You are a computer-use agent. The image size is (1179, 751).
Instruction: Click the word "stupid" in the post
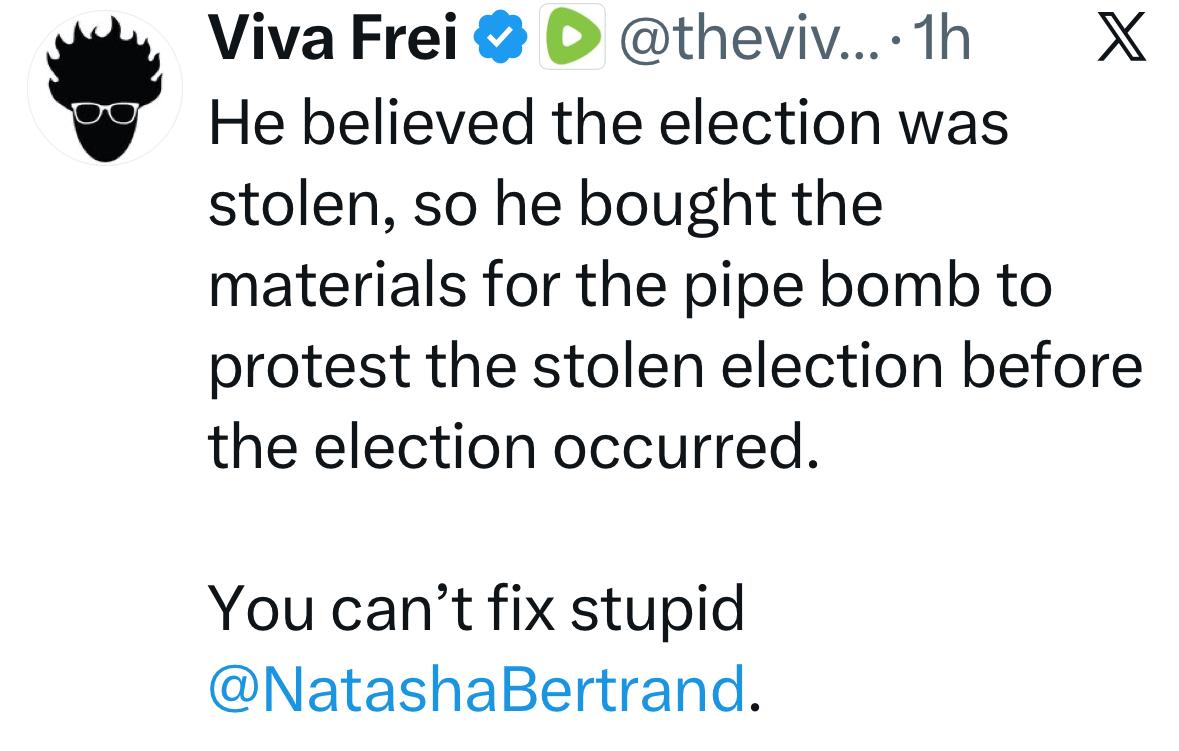(658, 608)
